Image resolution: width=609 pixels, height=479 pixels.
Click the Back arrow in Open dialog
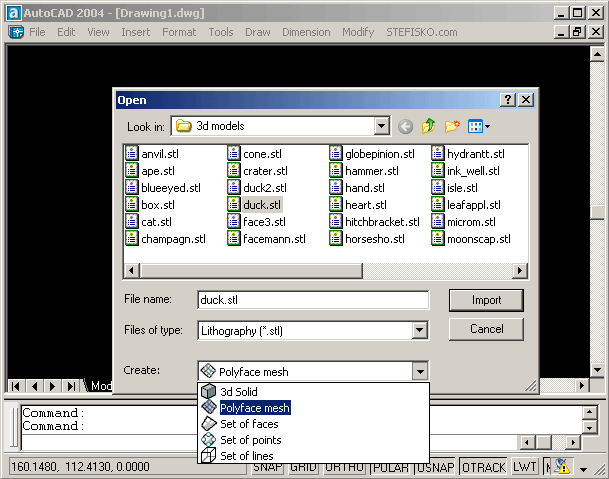pyautogui.click(x=405, y=127)
